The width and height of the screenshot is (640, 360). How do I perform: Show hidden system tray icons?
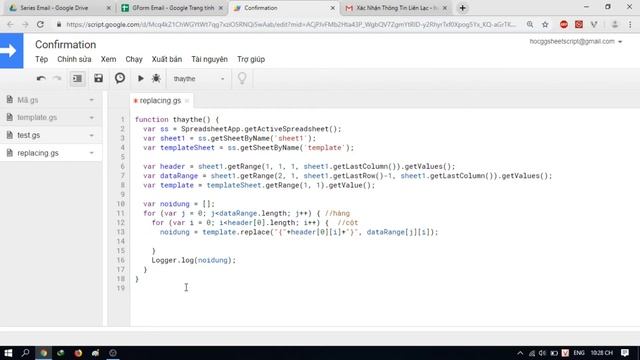click(x=520, y=353)
